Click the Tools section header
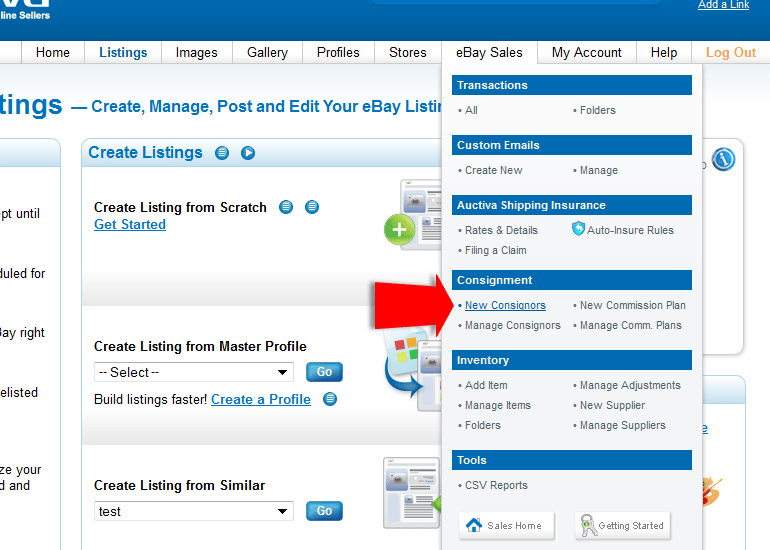The image size is (770, 550). click(x=572, y=460)
